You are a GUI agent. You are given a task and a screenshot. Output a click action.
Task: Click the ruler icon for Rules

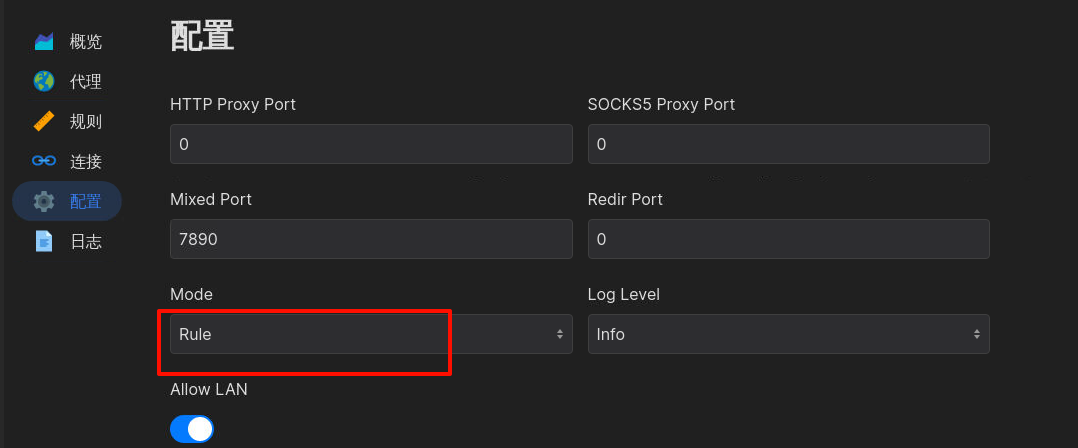(x=44, y=122)
